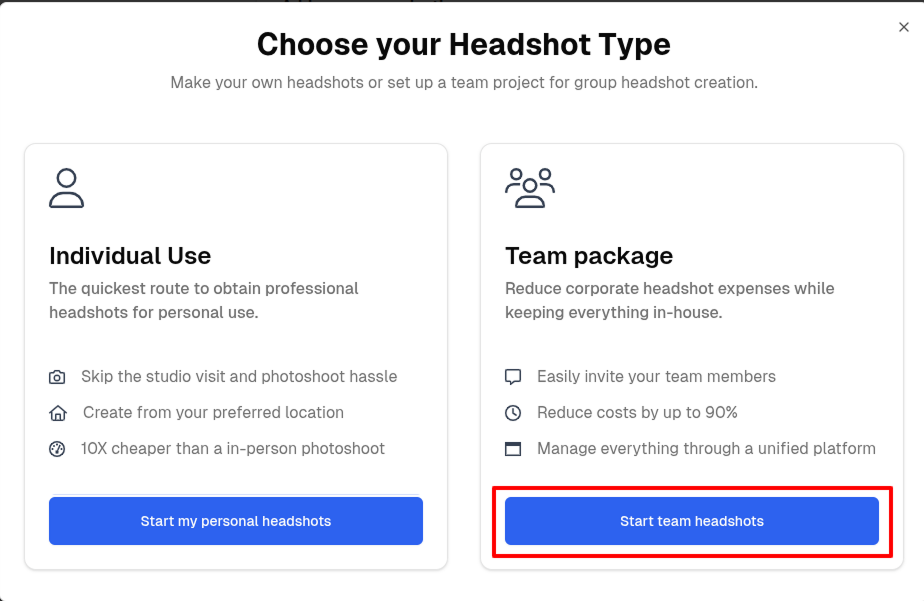Click the subtitle about setting up a team project
Screen dimensions: 924x601
[x=462, y=82]
